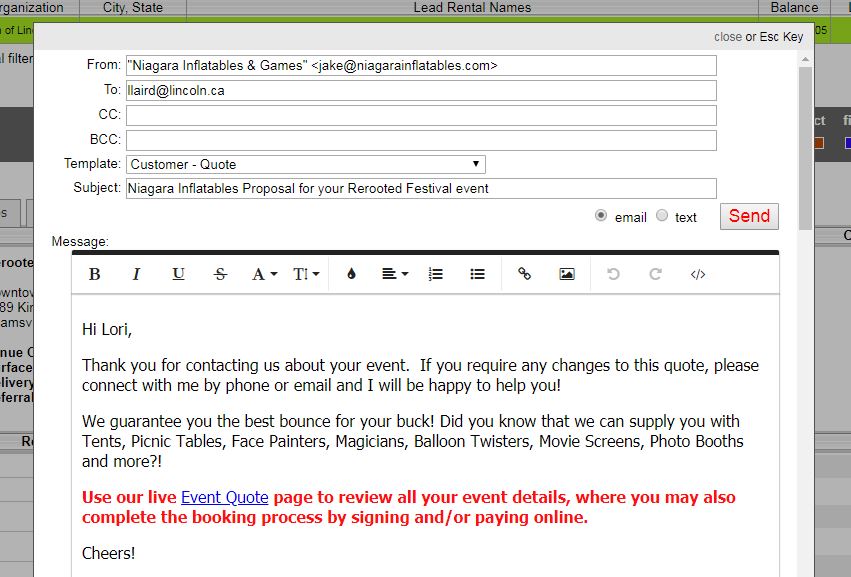Apply strikethrough formatting
The width and height of the screenshot is (851, 577).
220,274
